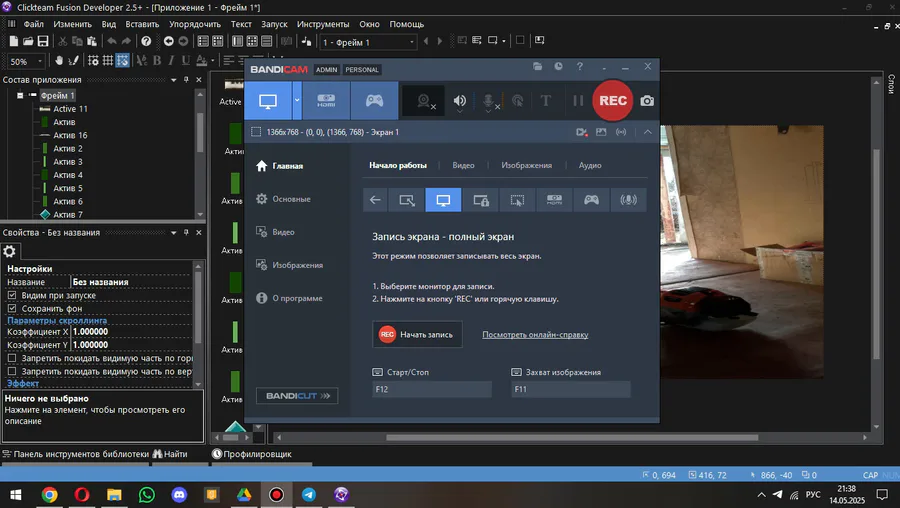
Task: Collapse Bandicam panel with chevron up arrow
Action: click(x=647, y=132)
